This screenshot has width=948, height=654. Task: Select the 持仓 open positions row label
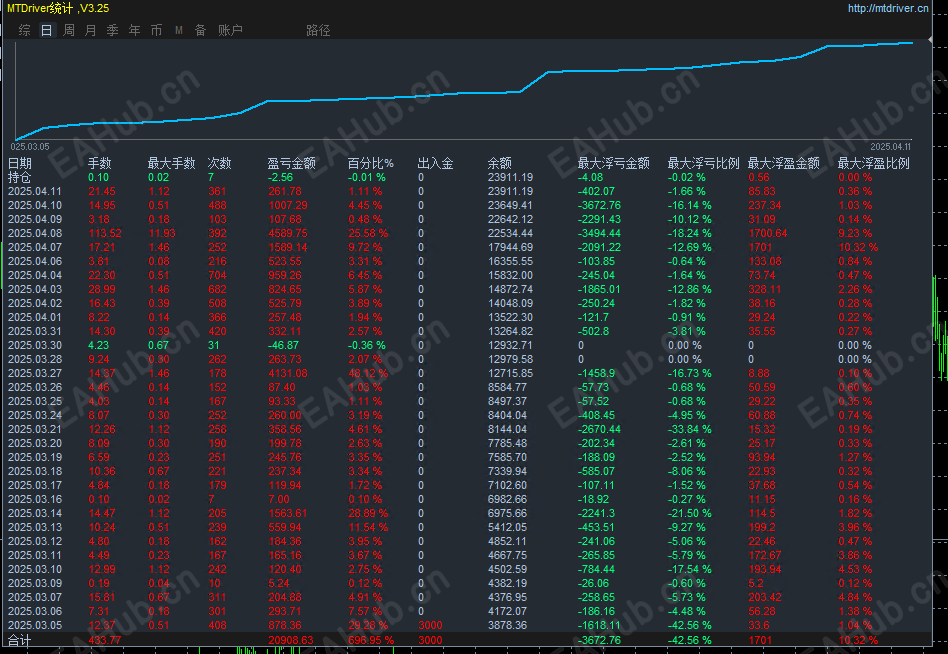click(x=19, y=177)
